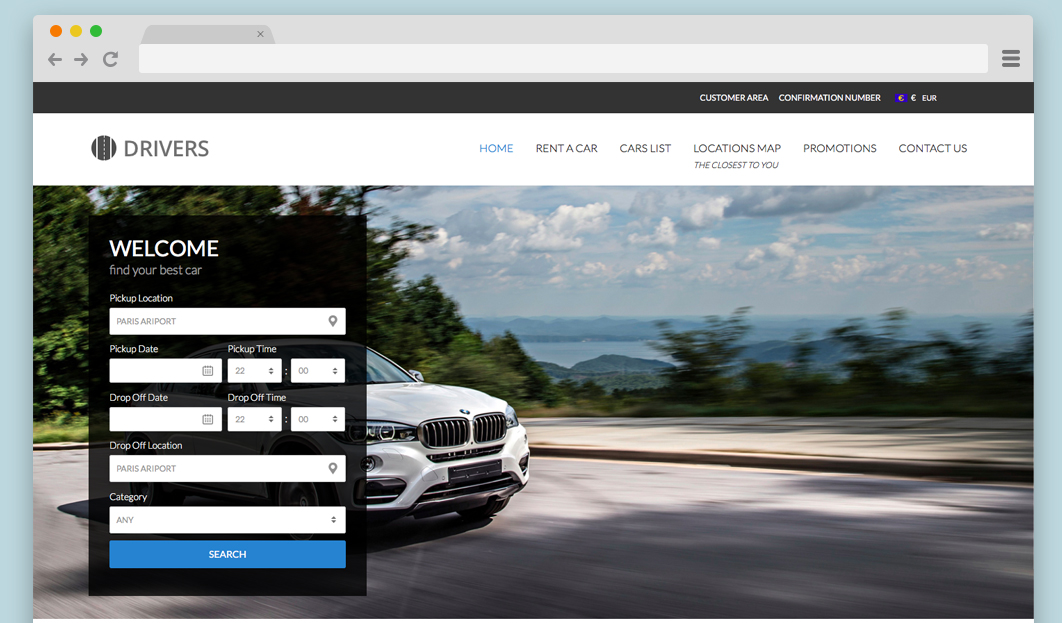Click the browser address bar
The height and width of the screenshot is (623, 1062).
(563, 59)
